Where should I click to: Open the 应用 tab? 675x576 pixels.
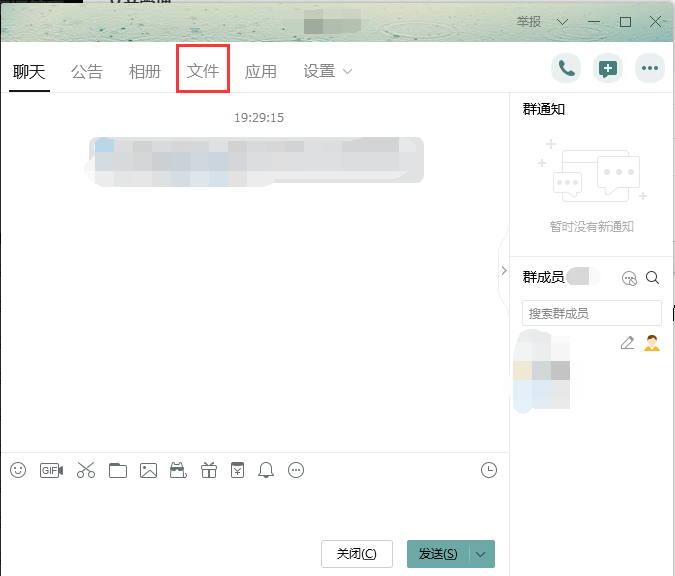coord(261,71)
